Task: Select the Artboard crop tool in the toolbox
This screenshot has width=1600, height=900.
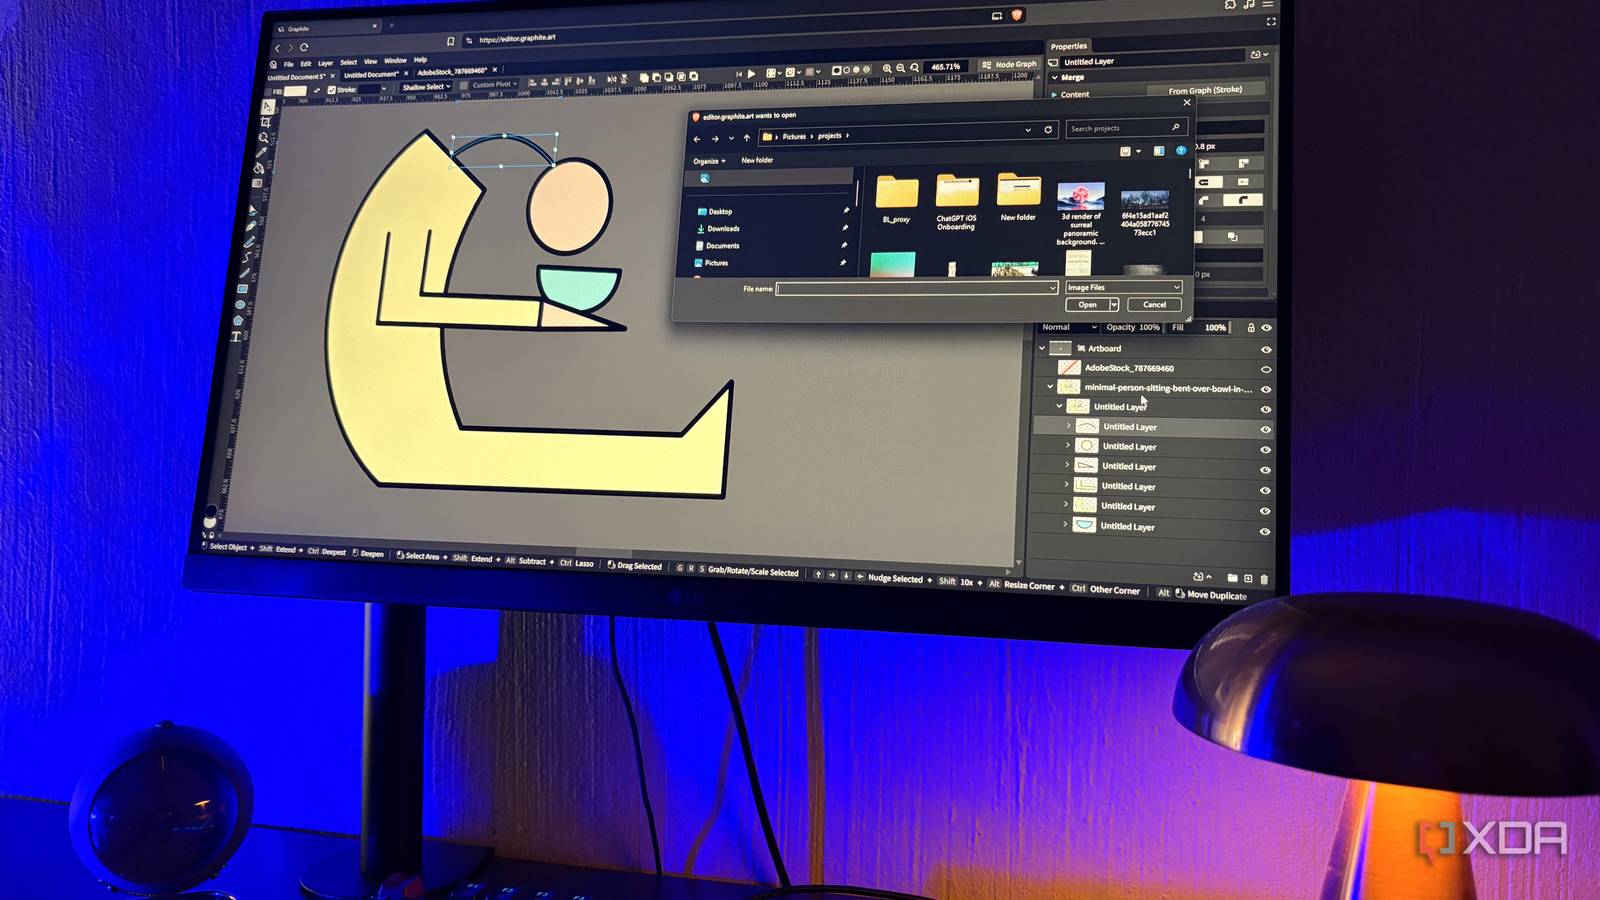Action: [266, 122]
